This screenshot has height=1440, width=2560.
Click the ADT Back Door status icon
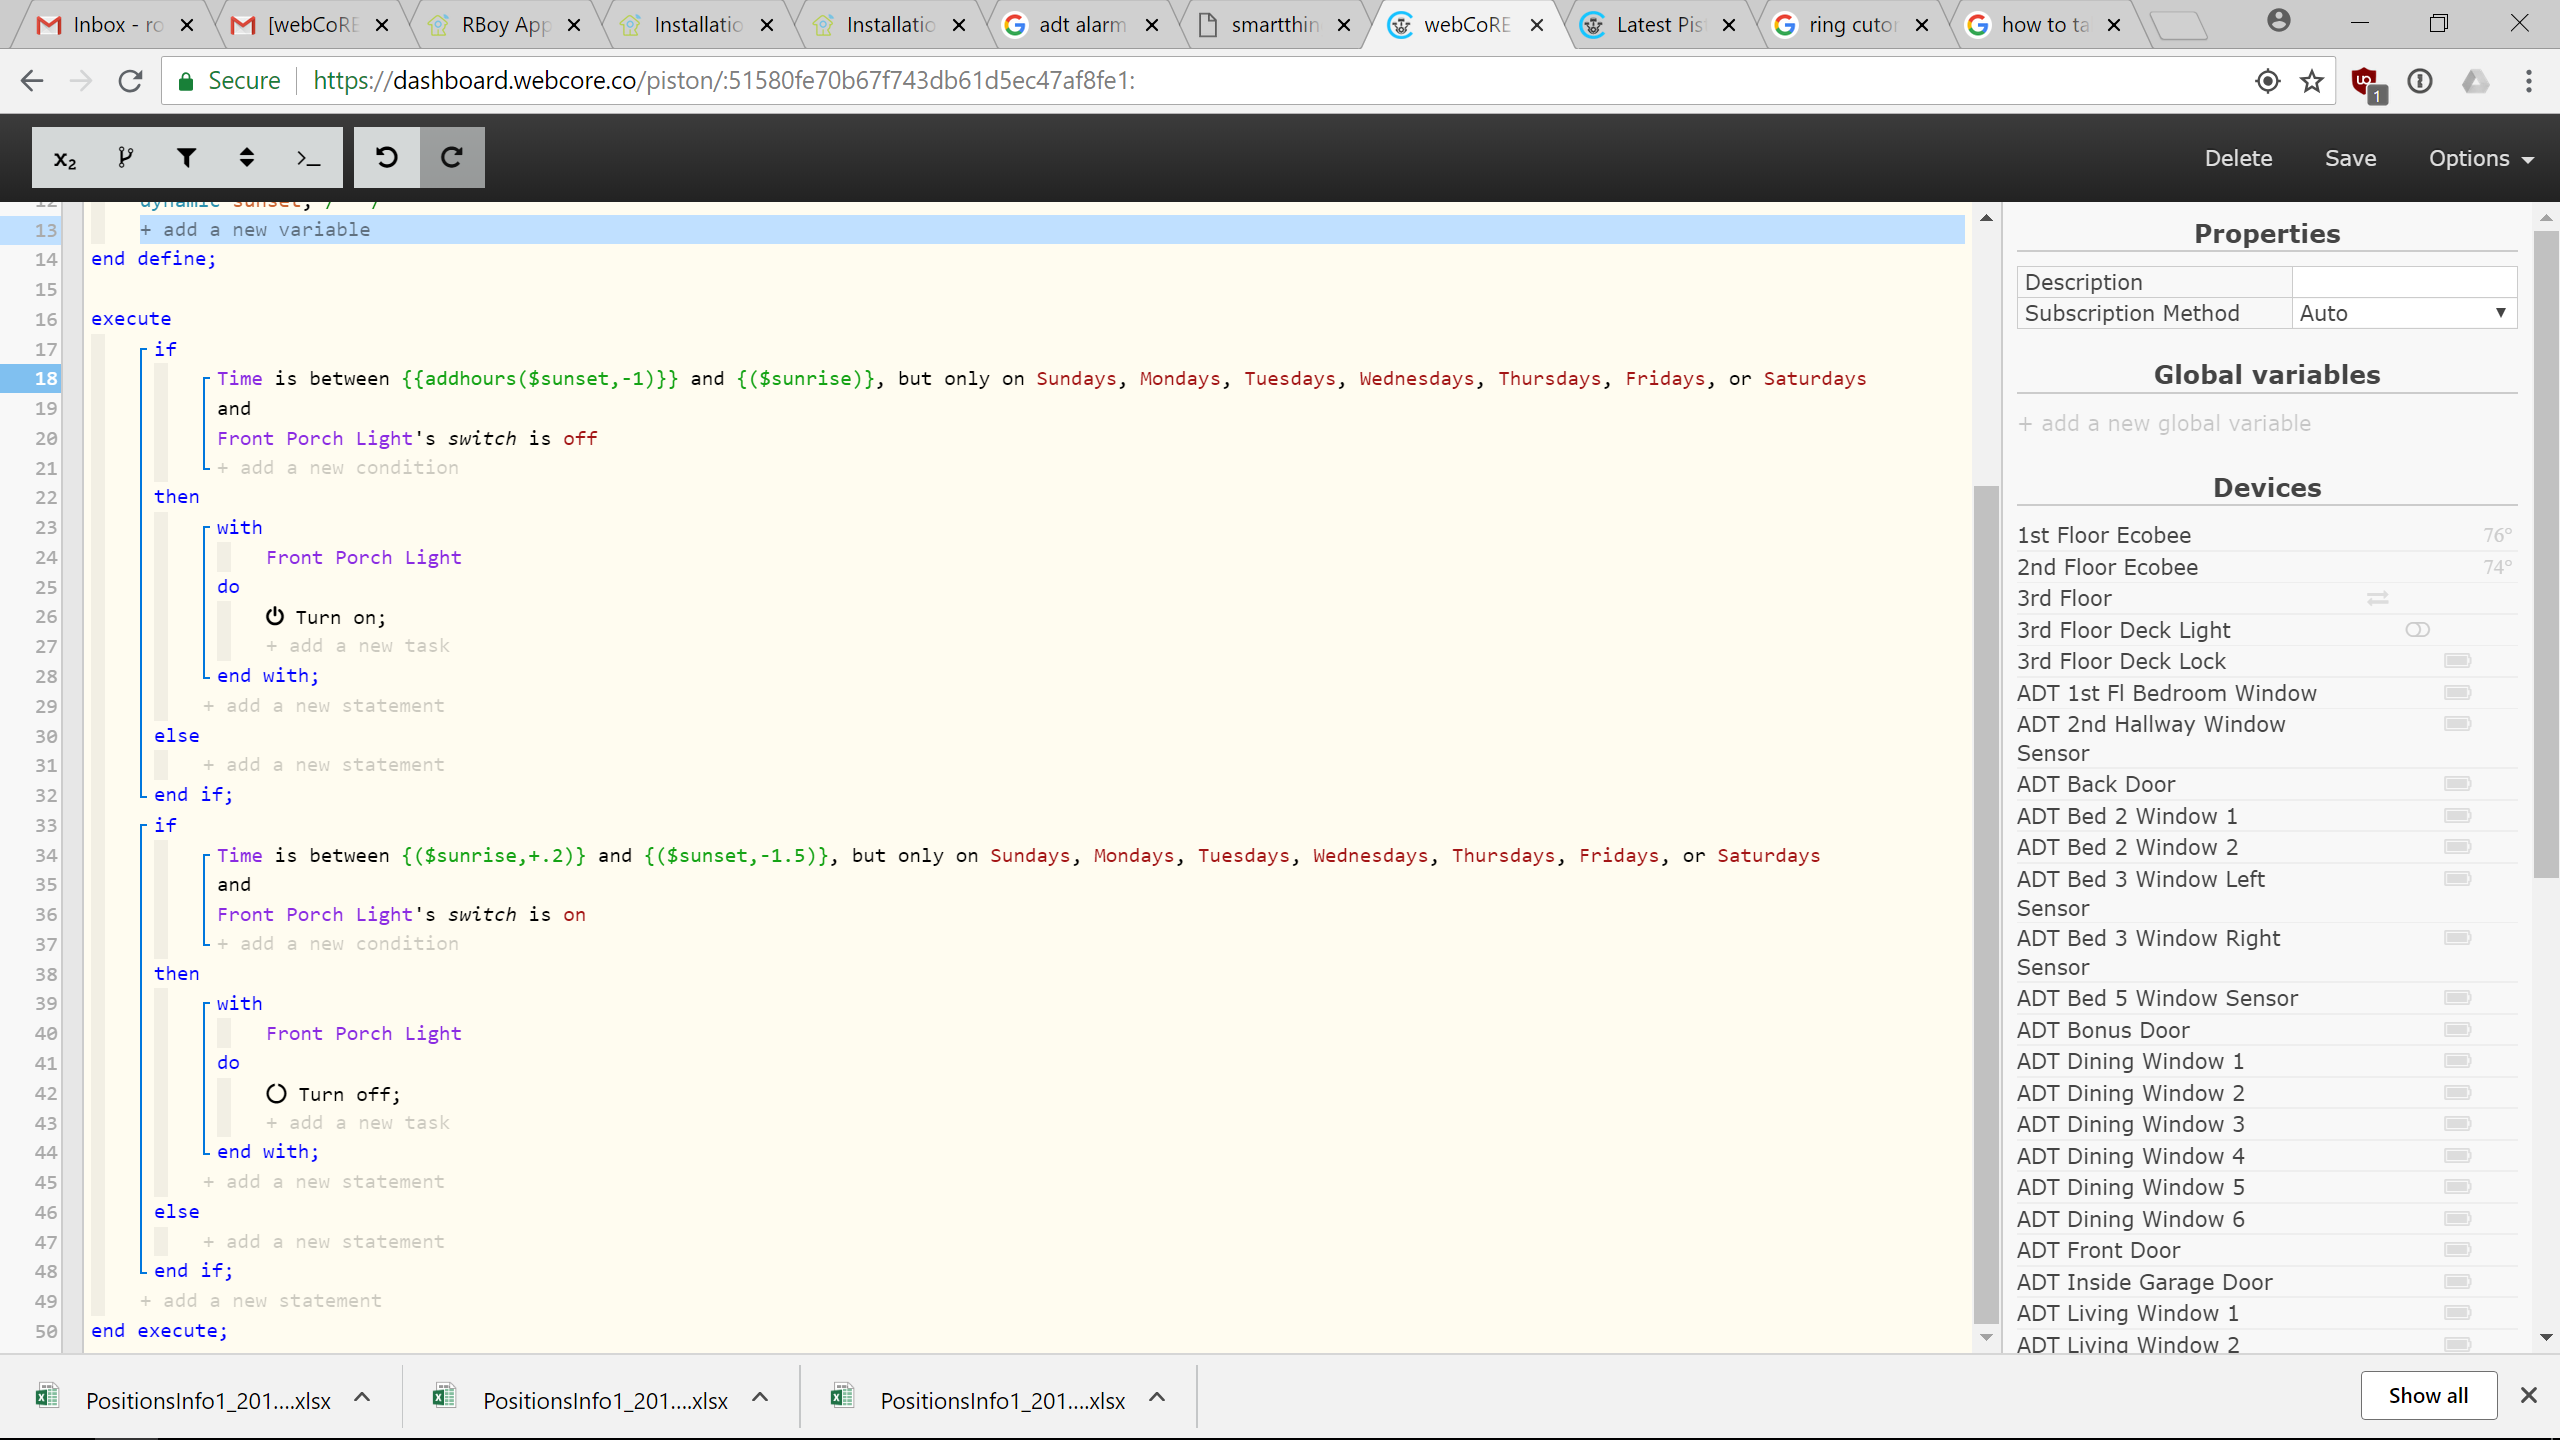tap(2457, 784)
